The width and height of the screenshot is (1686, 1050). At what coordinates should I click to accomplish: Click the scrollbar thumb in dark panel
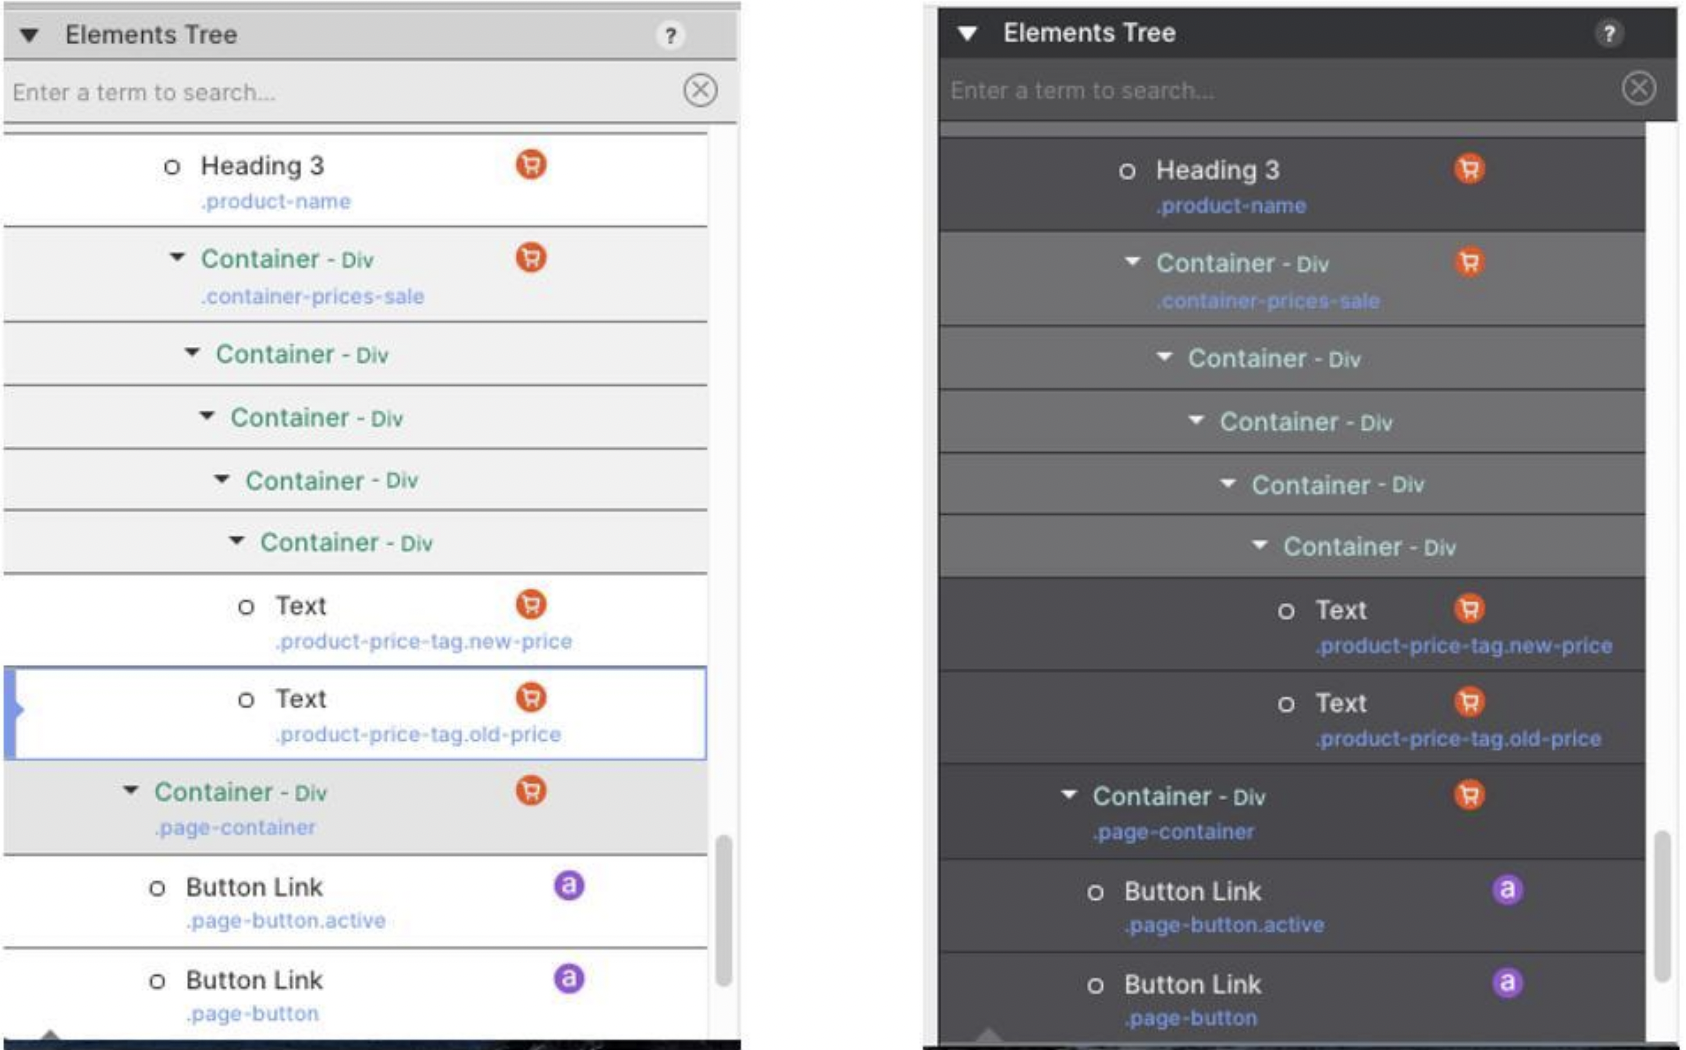pyautogui.click(x=1662, y=905)
